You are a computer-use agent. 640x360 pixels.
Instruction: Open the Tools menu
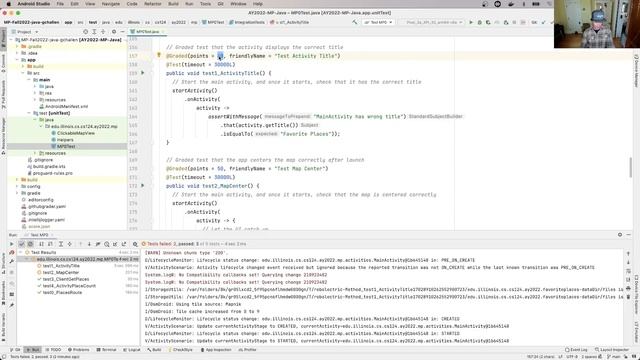click(x=205, y=4)
